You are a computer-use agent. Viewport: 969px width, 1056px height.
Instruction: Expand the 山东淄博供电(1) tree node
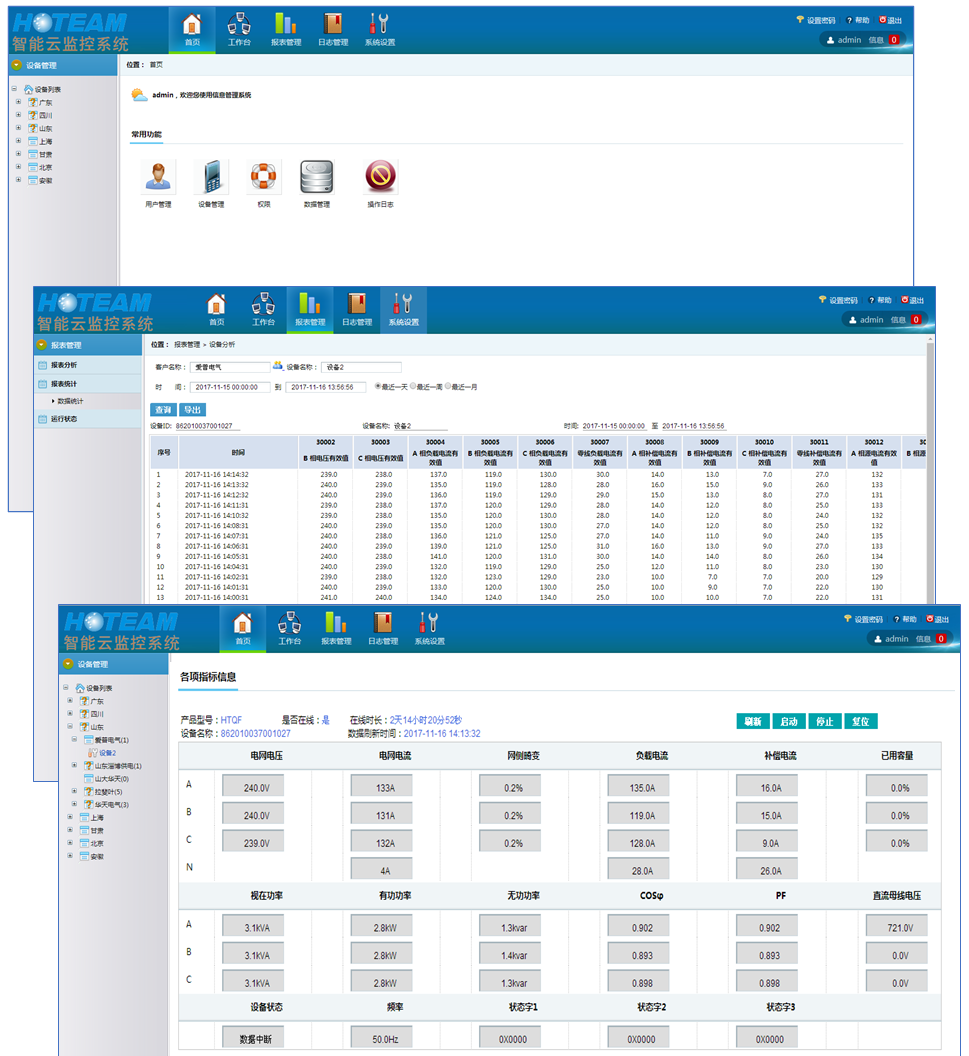(x=75, y=765)
